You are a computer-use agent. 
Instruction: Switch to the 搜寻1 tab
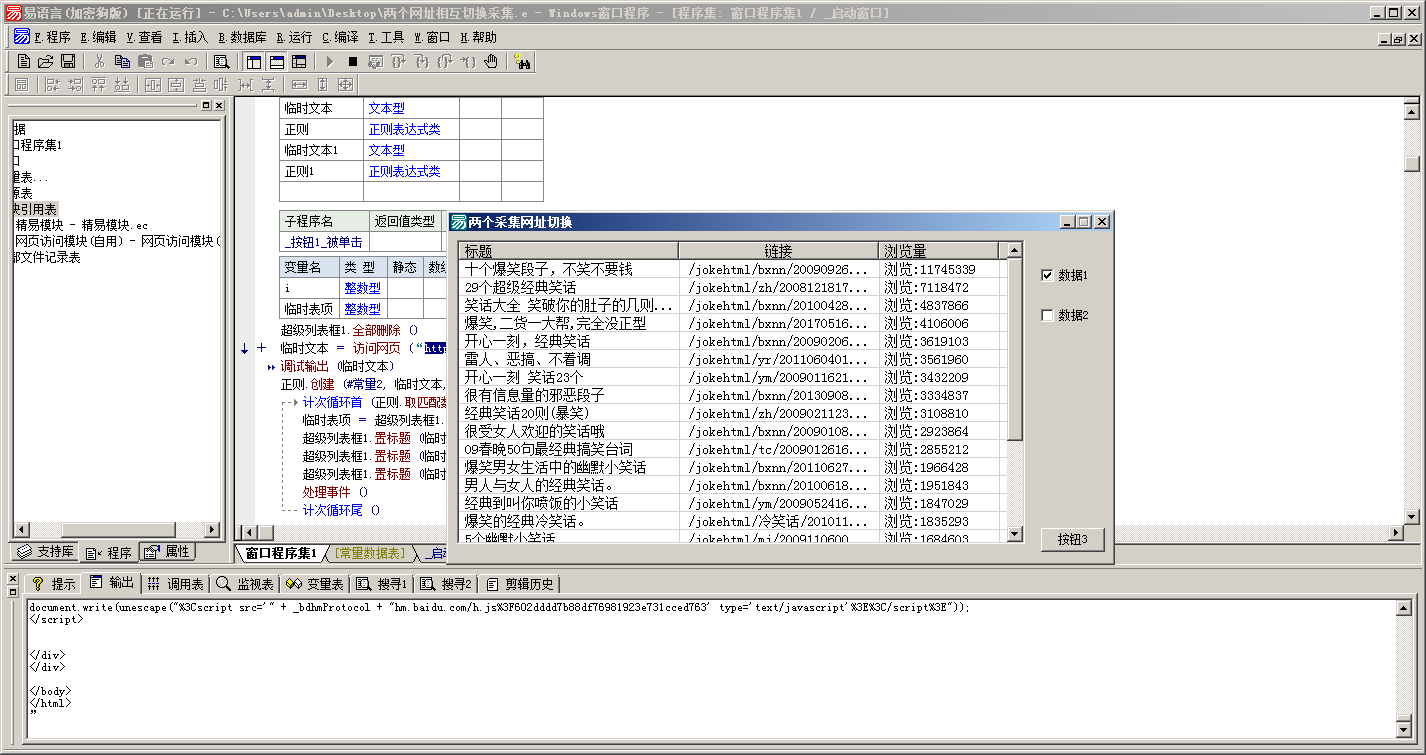[382, 583]
